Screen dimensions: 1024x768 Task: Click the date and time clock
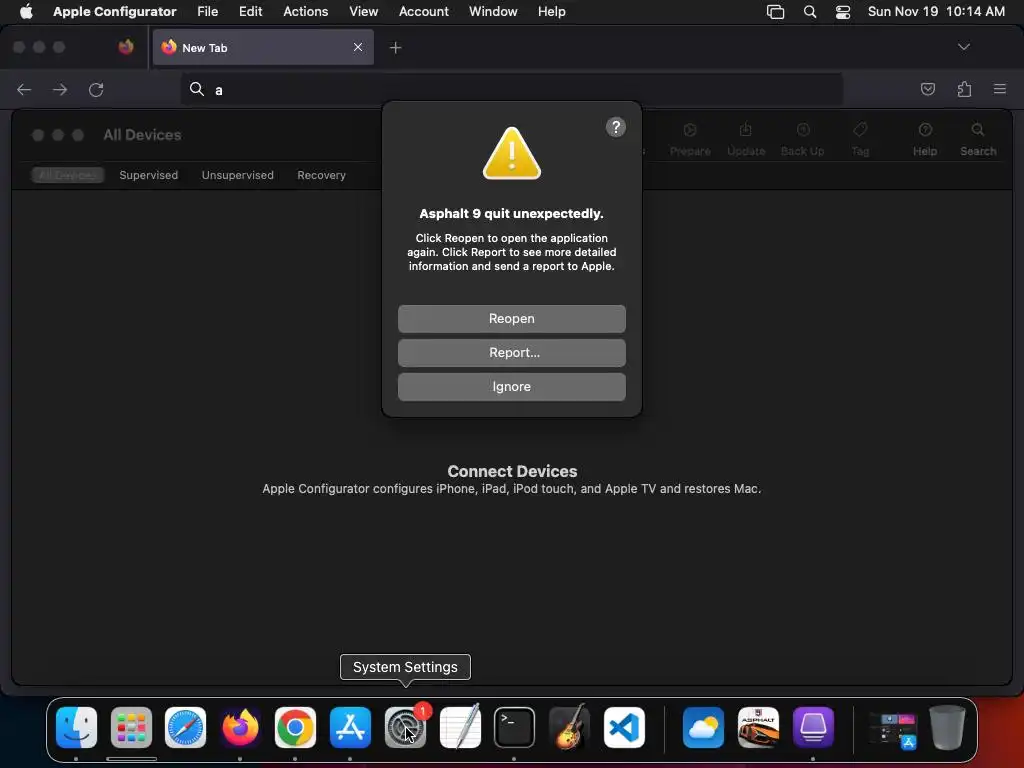pos(936,11)
